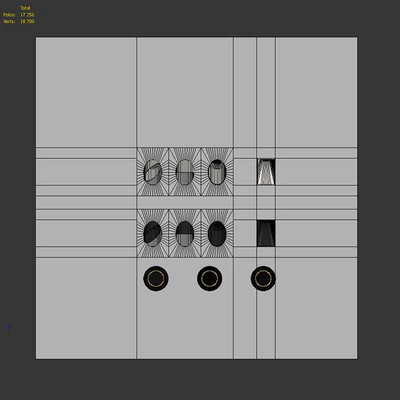Select the dark-shaded oval hole with diagonal cut

tap(153, 234)
